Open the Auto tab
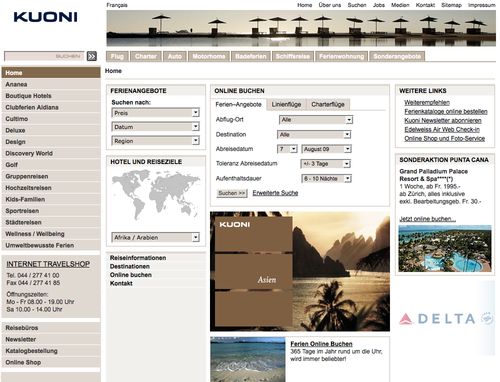The image size is (500, 382). pos(175,56)
